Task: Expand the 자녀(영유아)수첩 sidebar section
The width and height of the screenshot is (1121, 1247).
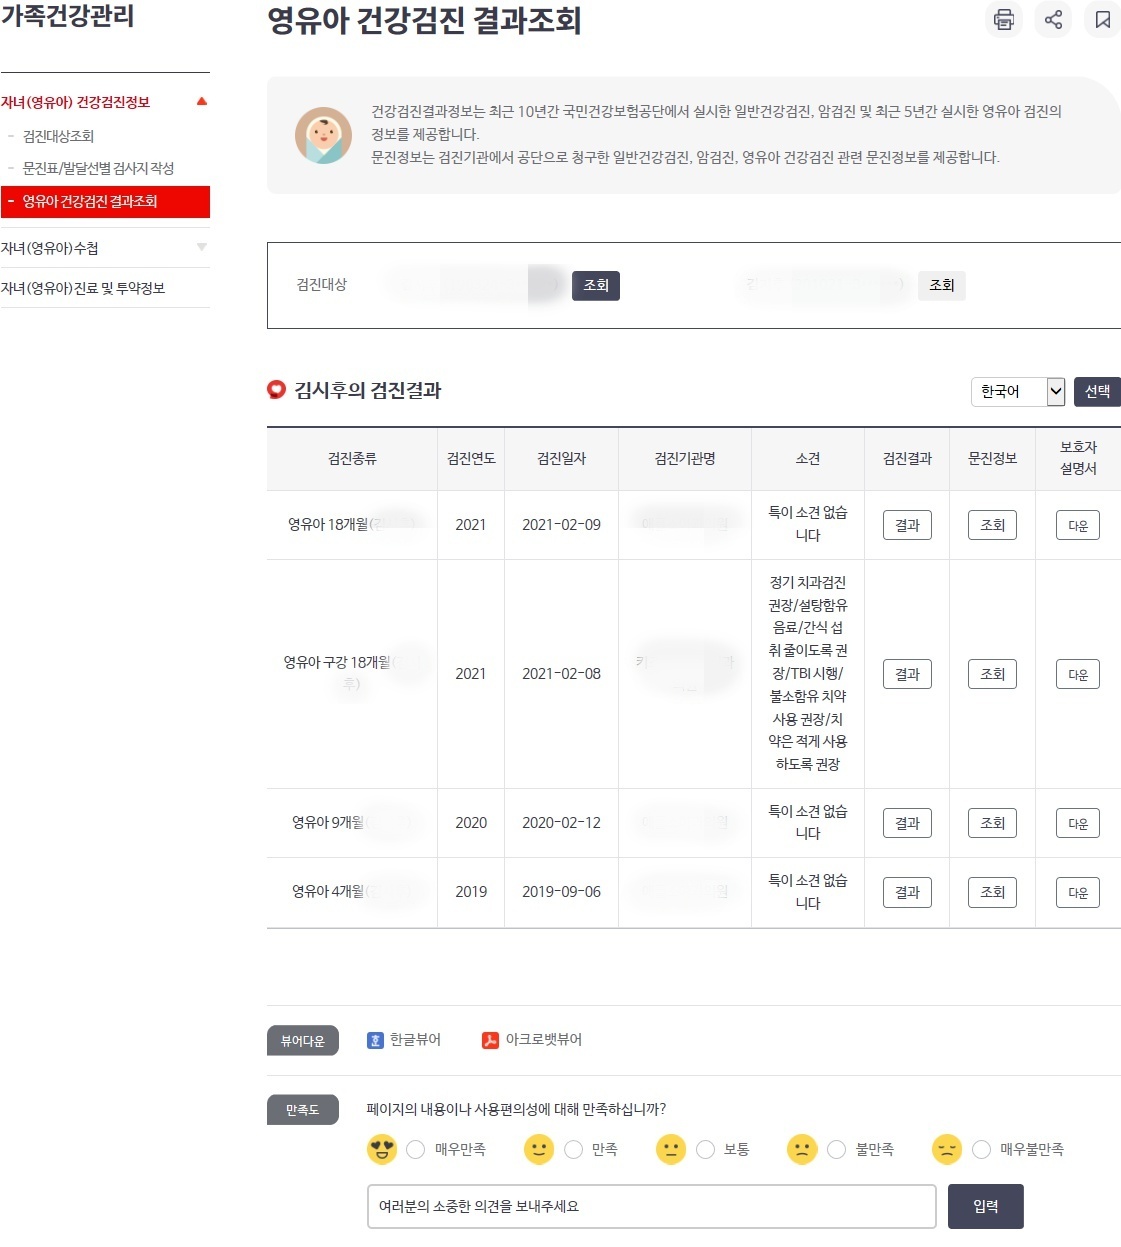Action: coord(202,247)
